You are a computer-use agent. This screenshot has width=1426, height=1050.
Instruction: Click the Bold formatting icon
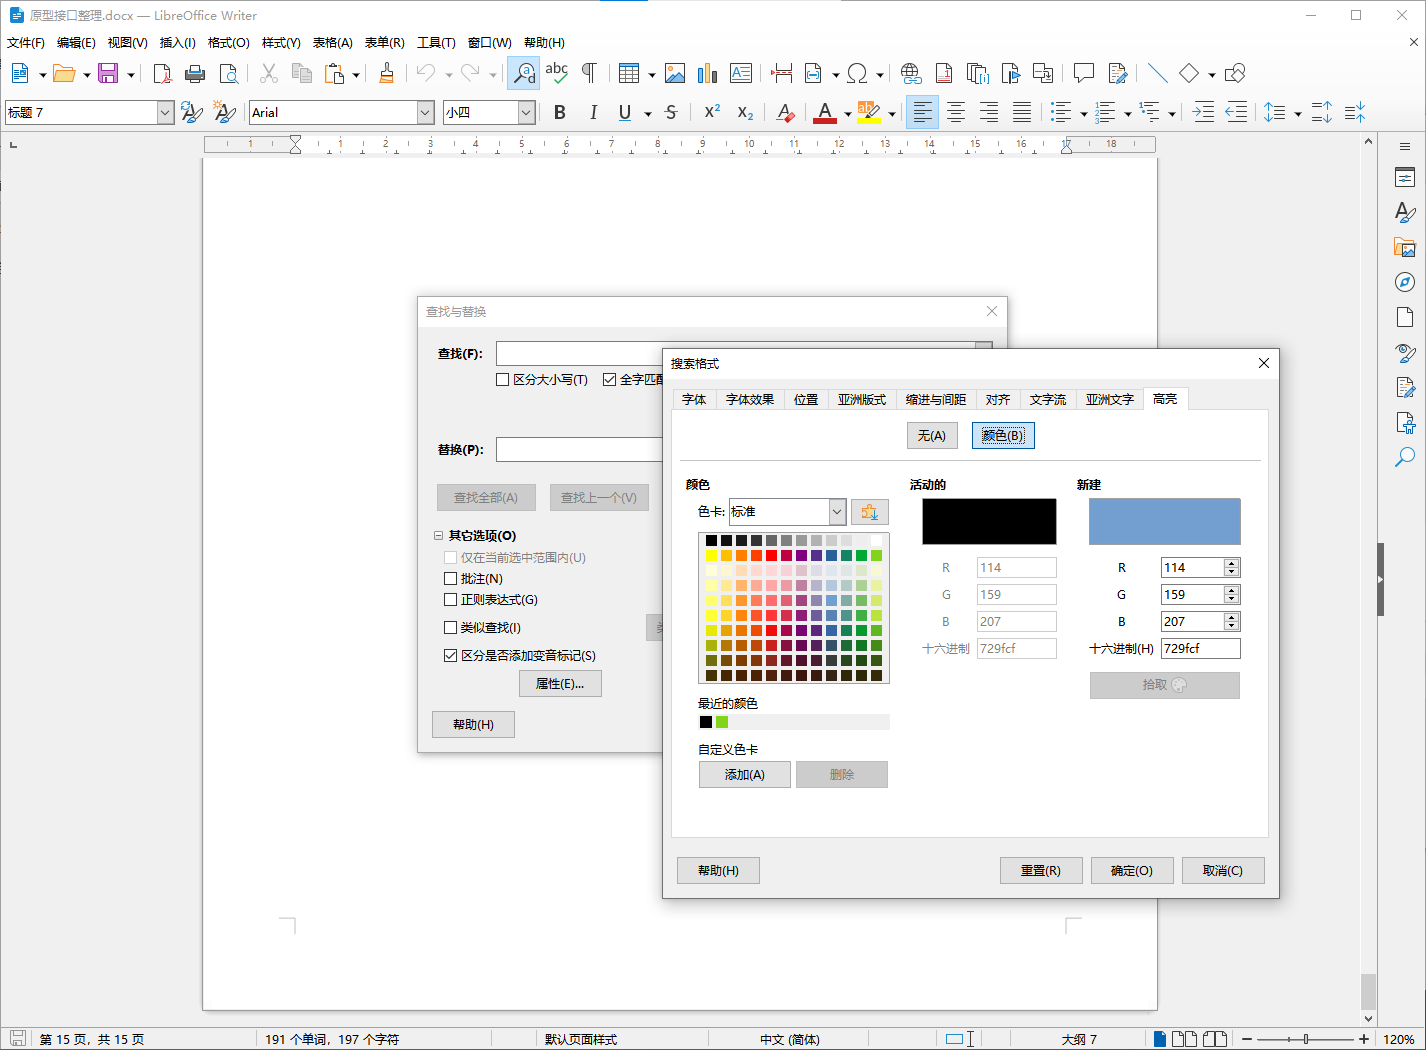(560, 113)
